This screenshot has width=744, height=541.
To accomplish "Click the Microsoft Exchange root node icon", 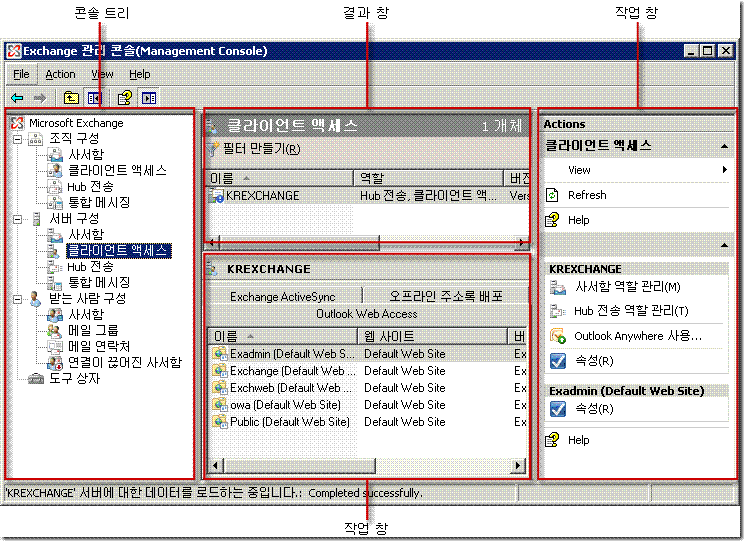I will 17,123.
